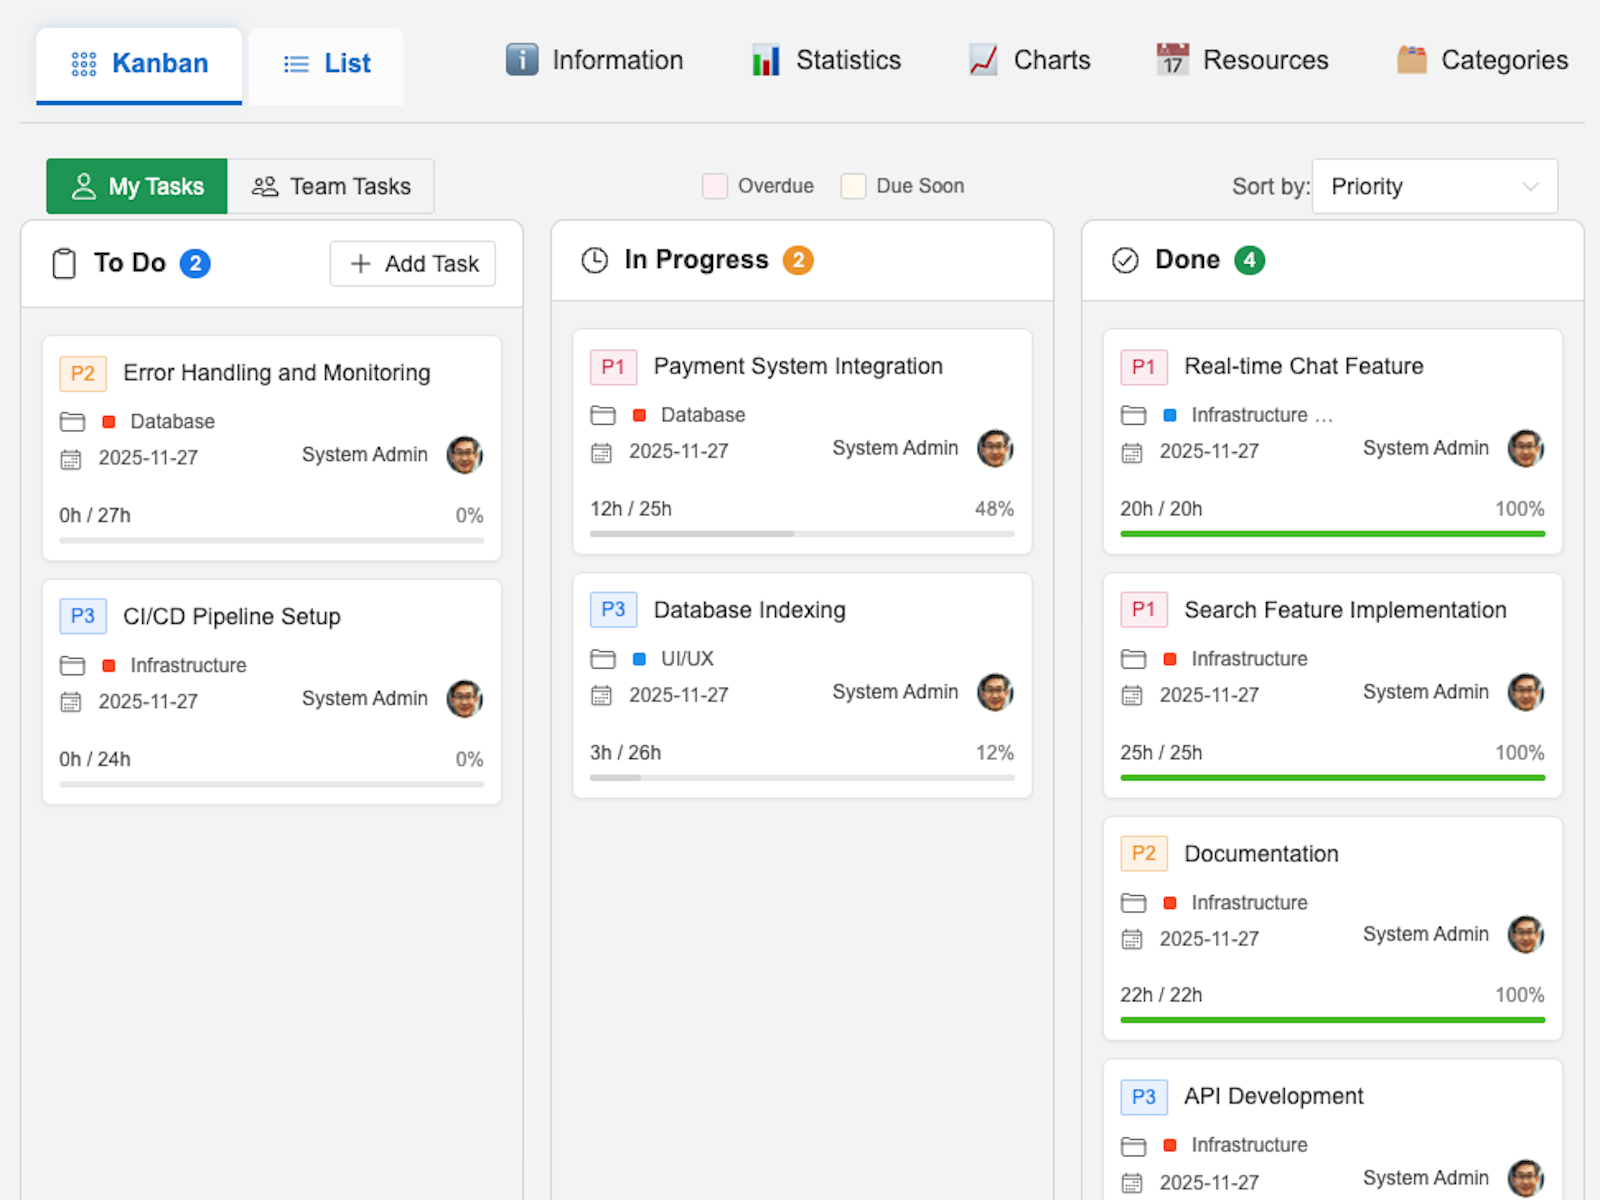Switch to Team Tasks view
Viewport: 1600px width, 1200px height.
(x=331, y=187)
